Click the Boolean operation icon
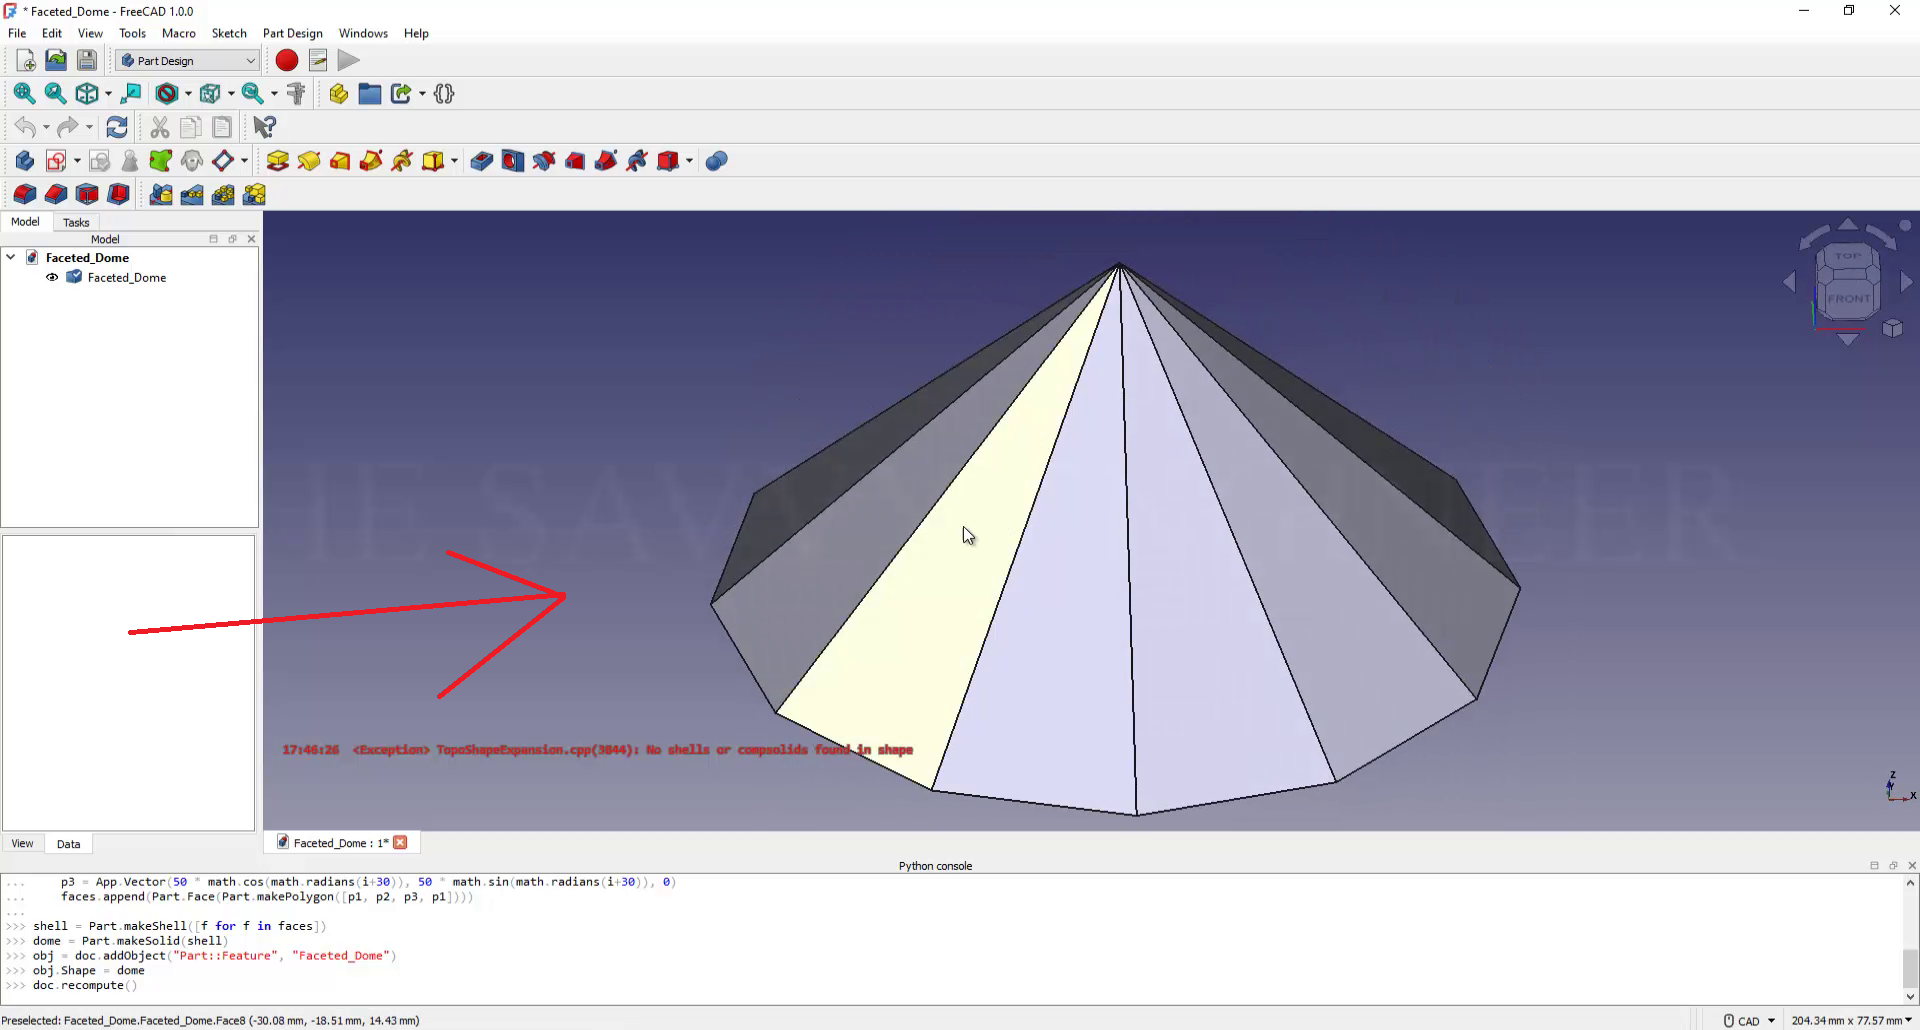 716,161
